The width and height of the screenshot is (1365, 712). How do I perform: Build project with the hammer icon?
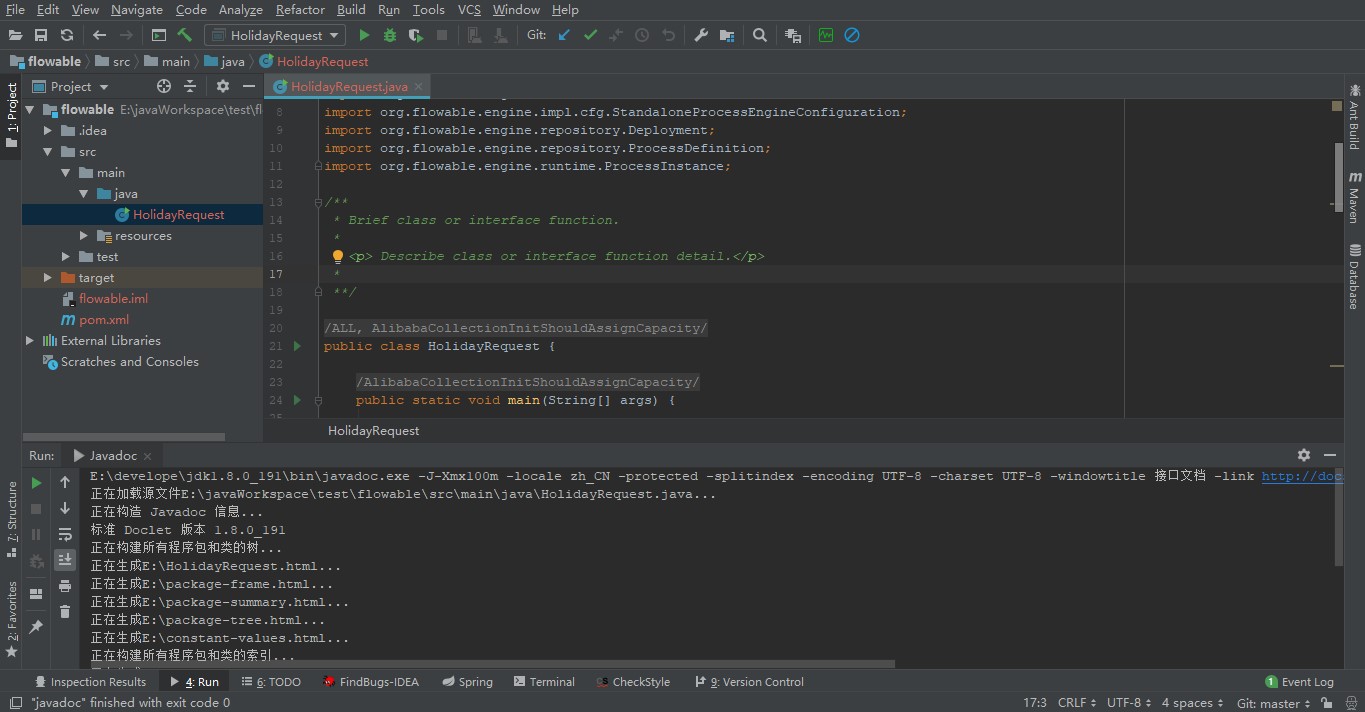[x=185, y=35]
